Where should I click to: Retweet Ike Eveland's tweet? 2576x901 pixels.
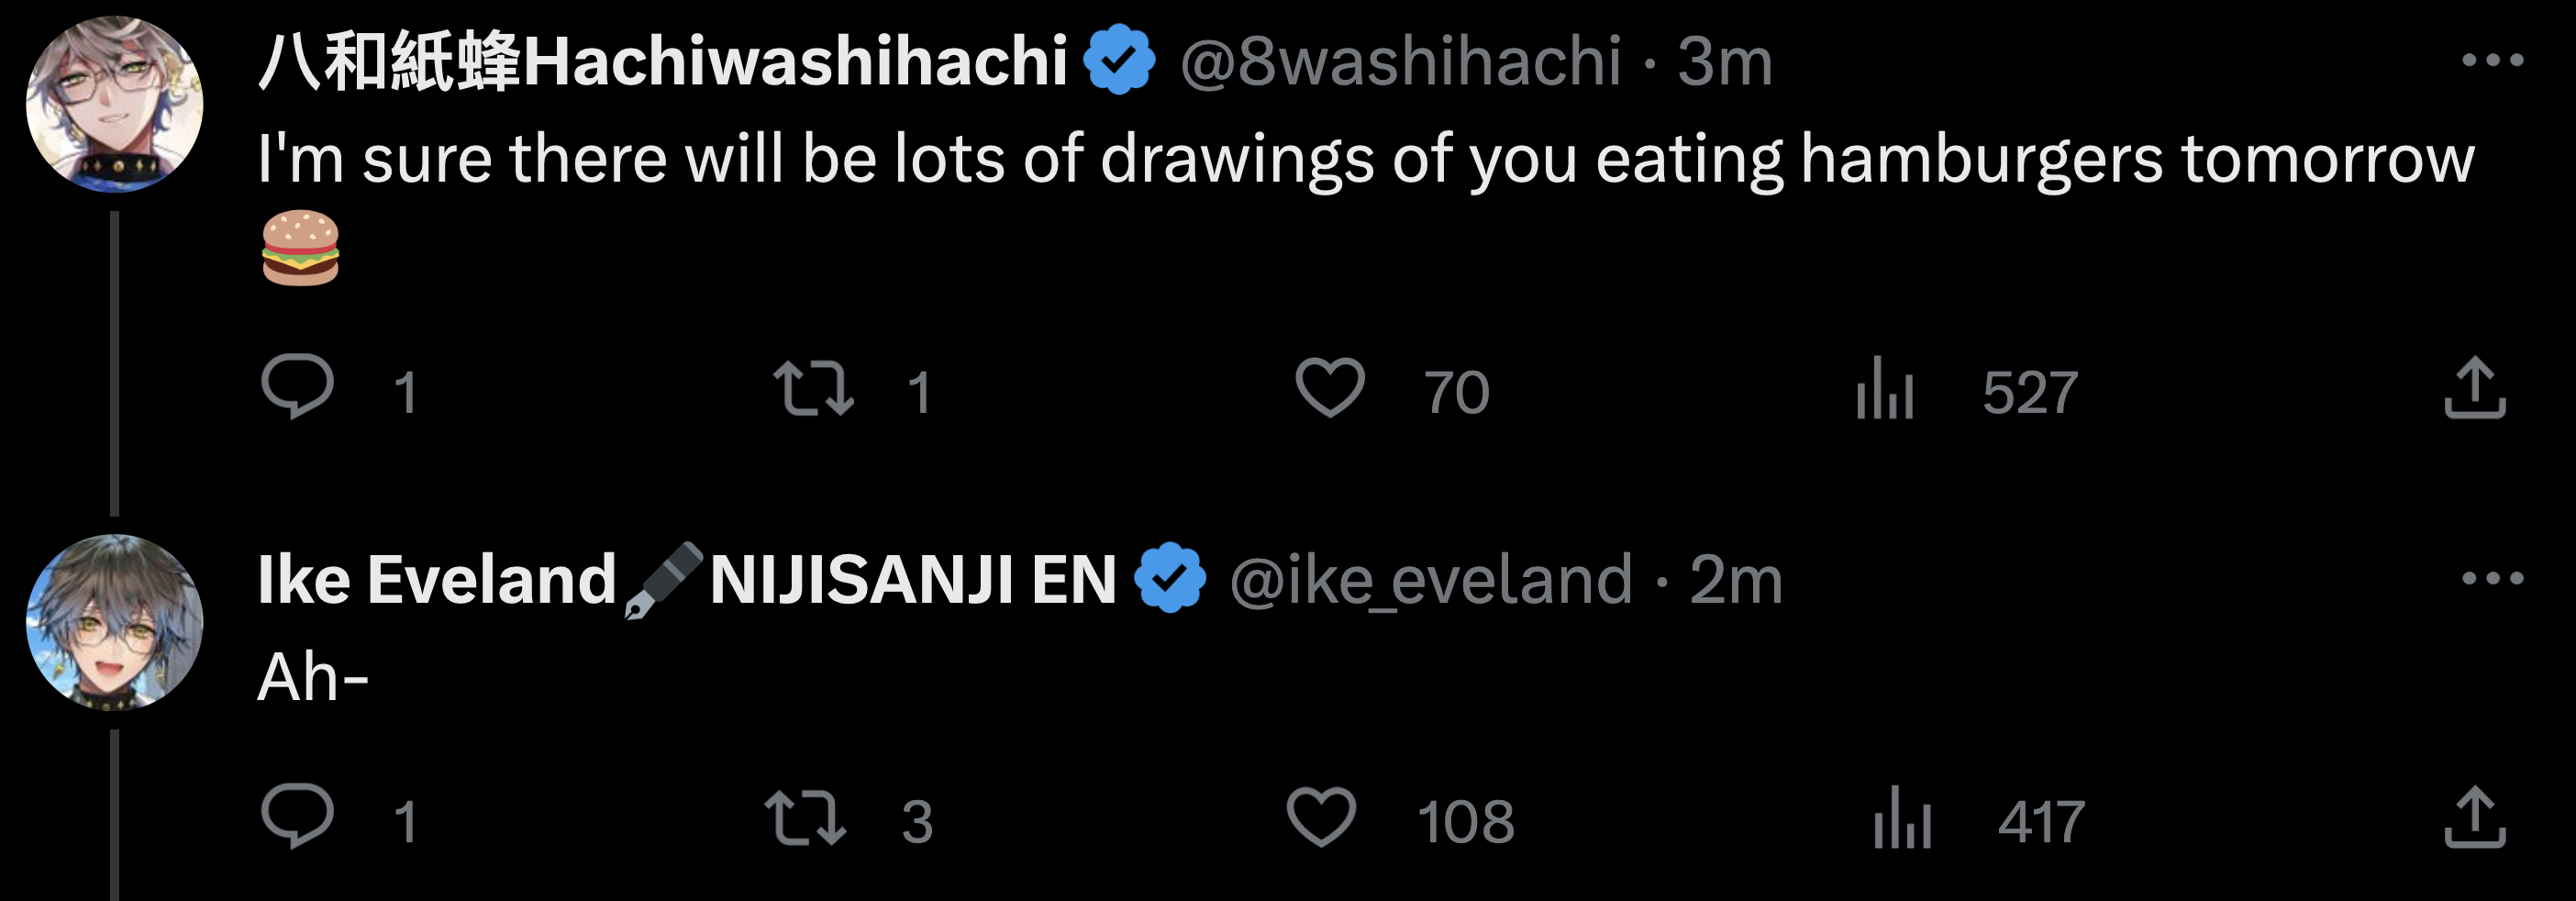pyautogui.click(x=805, y=818)
